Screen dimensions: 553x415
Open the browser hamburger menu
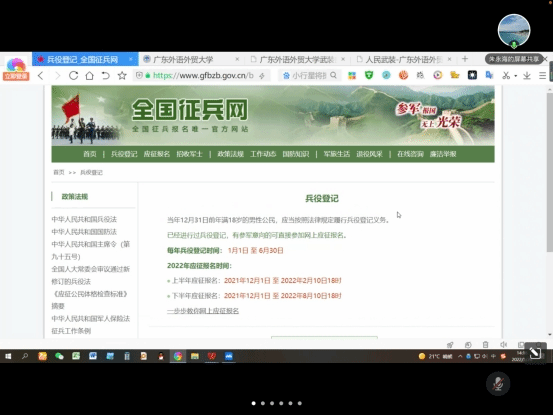click(542, 75)
